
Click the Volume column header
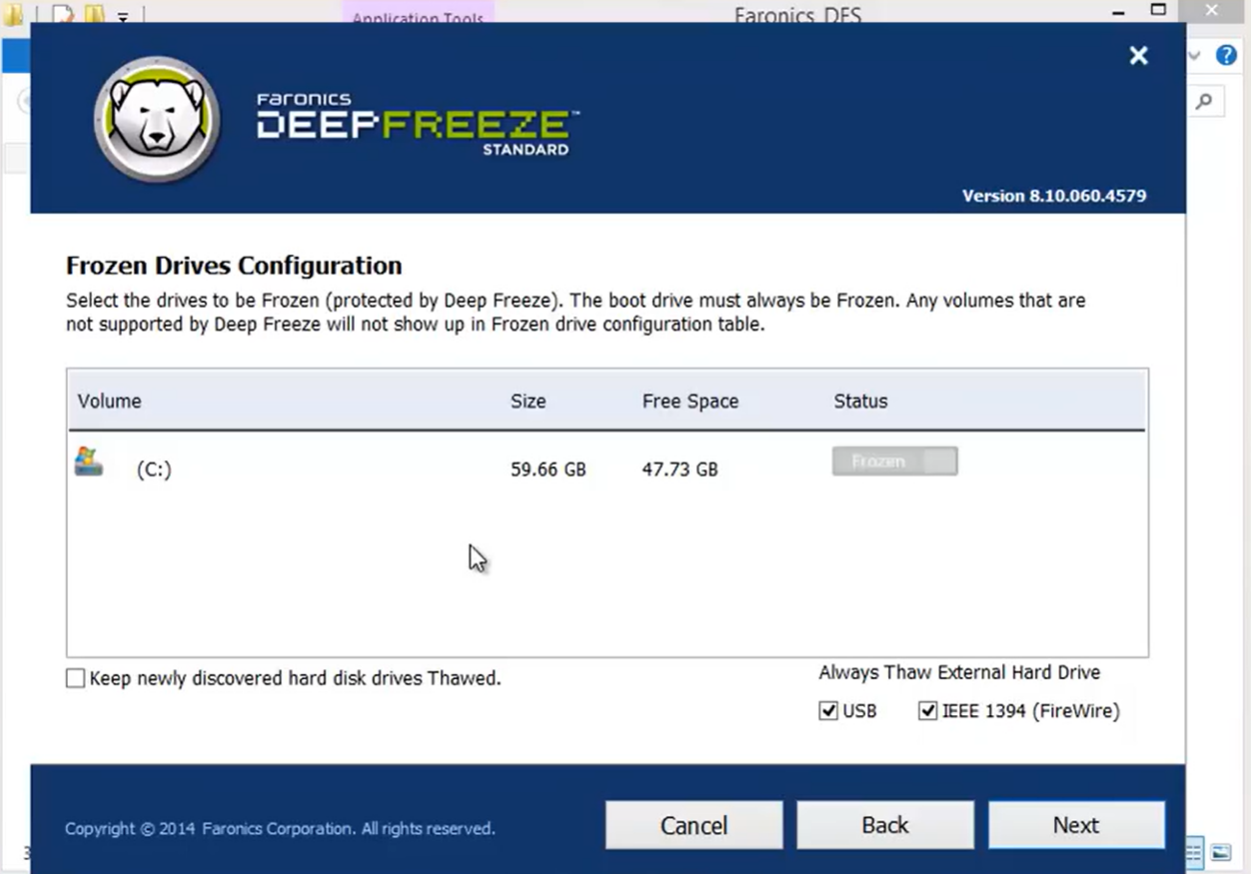click(x=110, y=401)
